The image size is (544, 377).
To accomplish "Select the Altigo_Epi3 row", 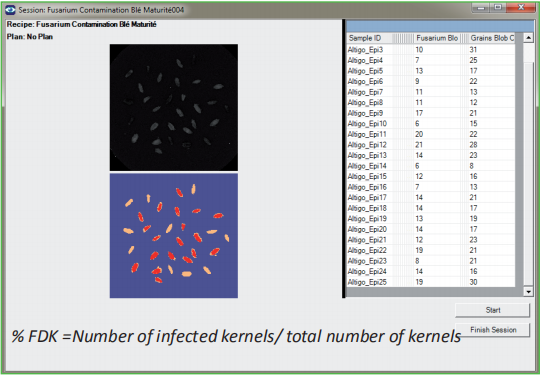I will click(x=431, y=50).
